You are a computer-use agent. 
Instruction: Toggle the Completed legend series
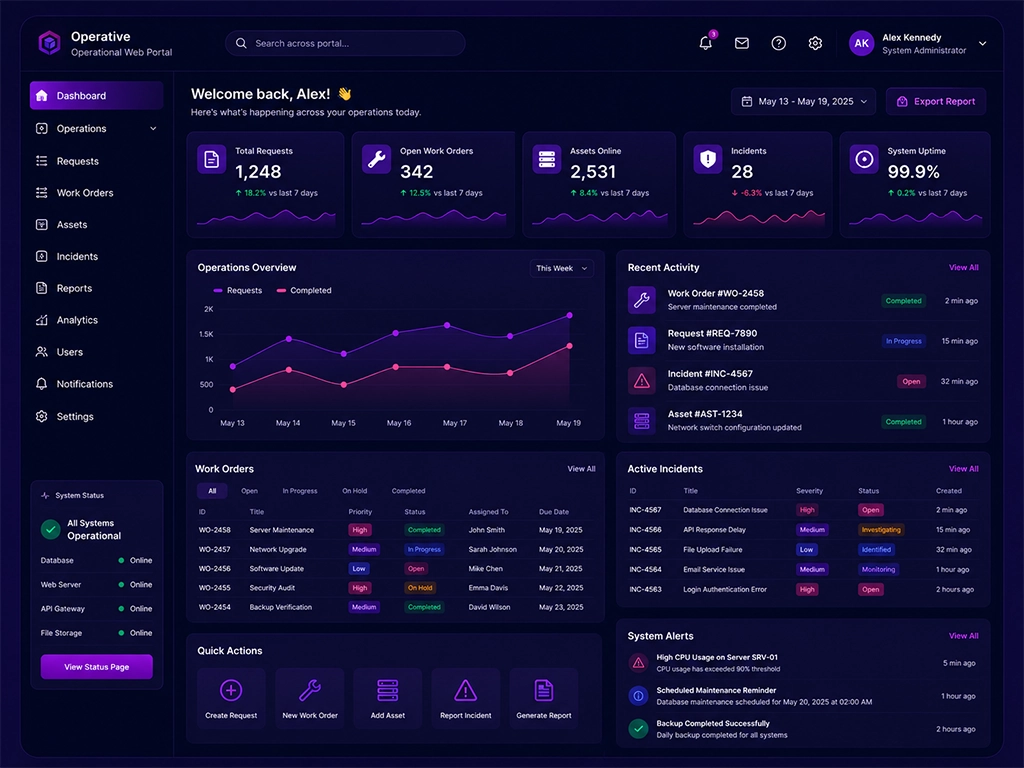coord(304,291)
